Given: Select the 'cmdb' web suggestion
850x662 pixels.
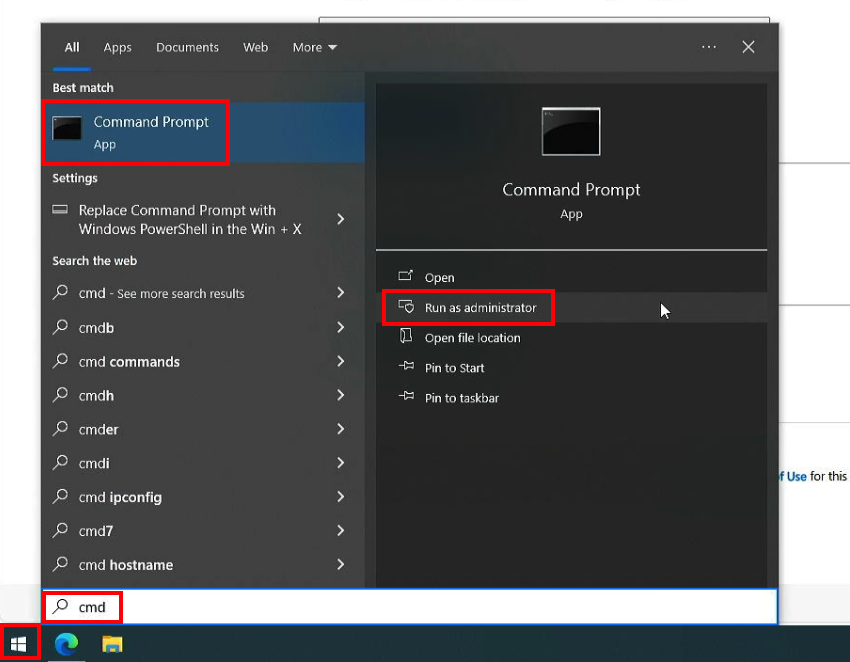Looking at the screenshot, I should pyautogui.click(x=203, y=327).
